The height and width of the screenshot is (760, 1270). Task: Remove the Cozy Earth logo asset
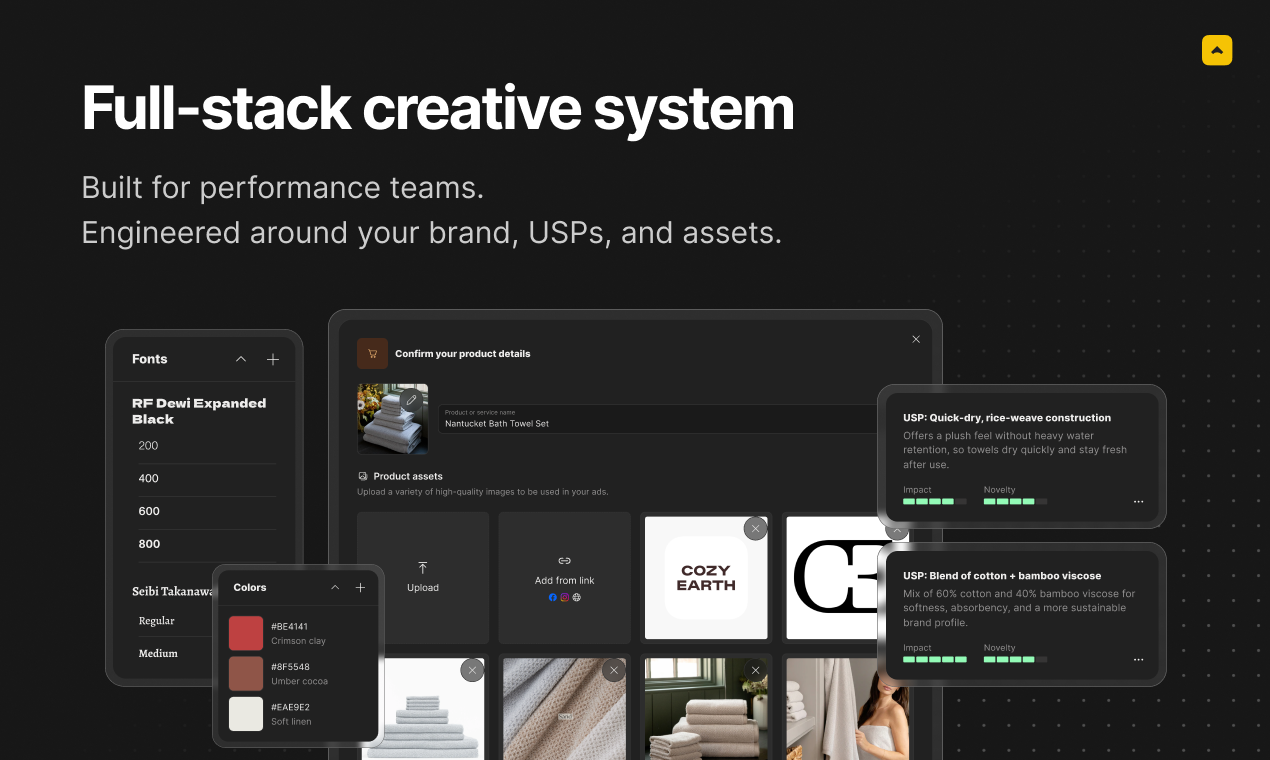point(755,528)
